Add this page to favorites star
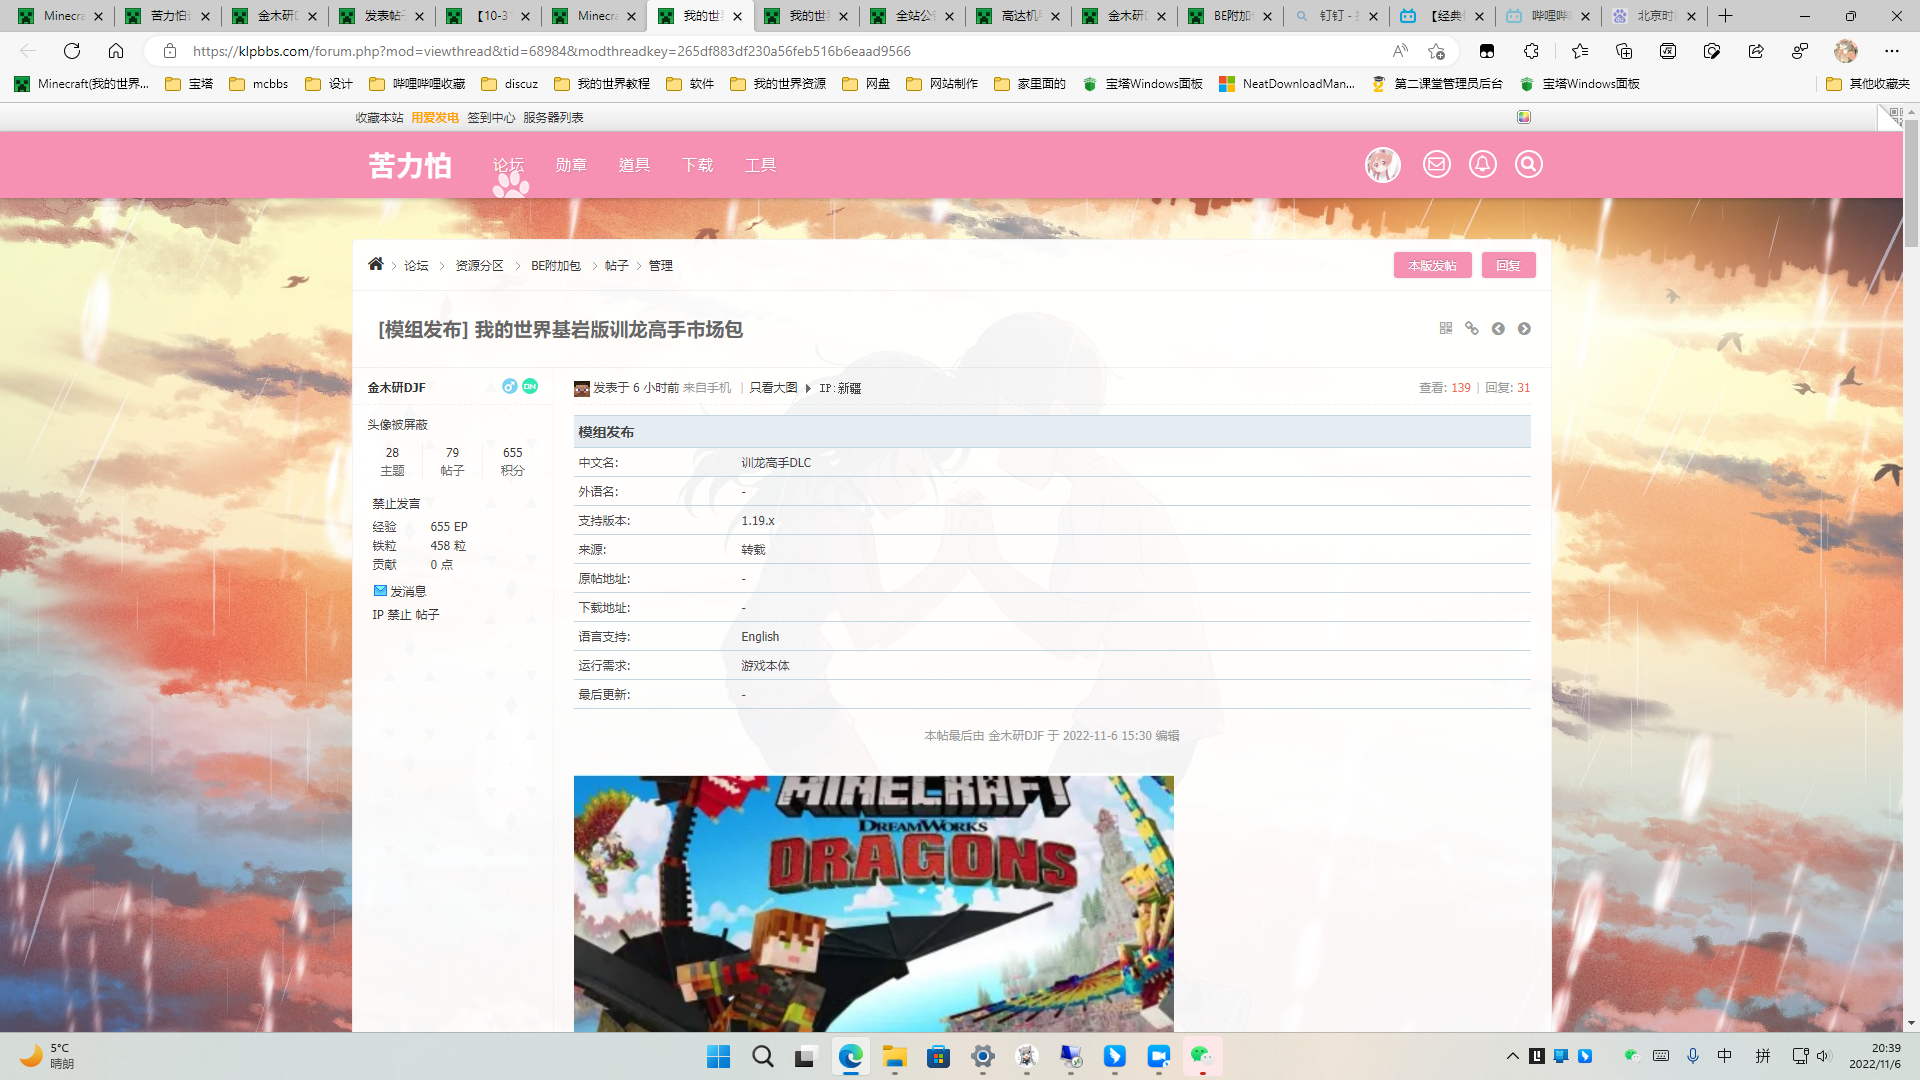The width and height of the screenshot is (1920, 1080). (1437, 51)
